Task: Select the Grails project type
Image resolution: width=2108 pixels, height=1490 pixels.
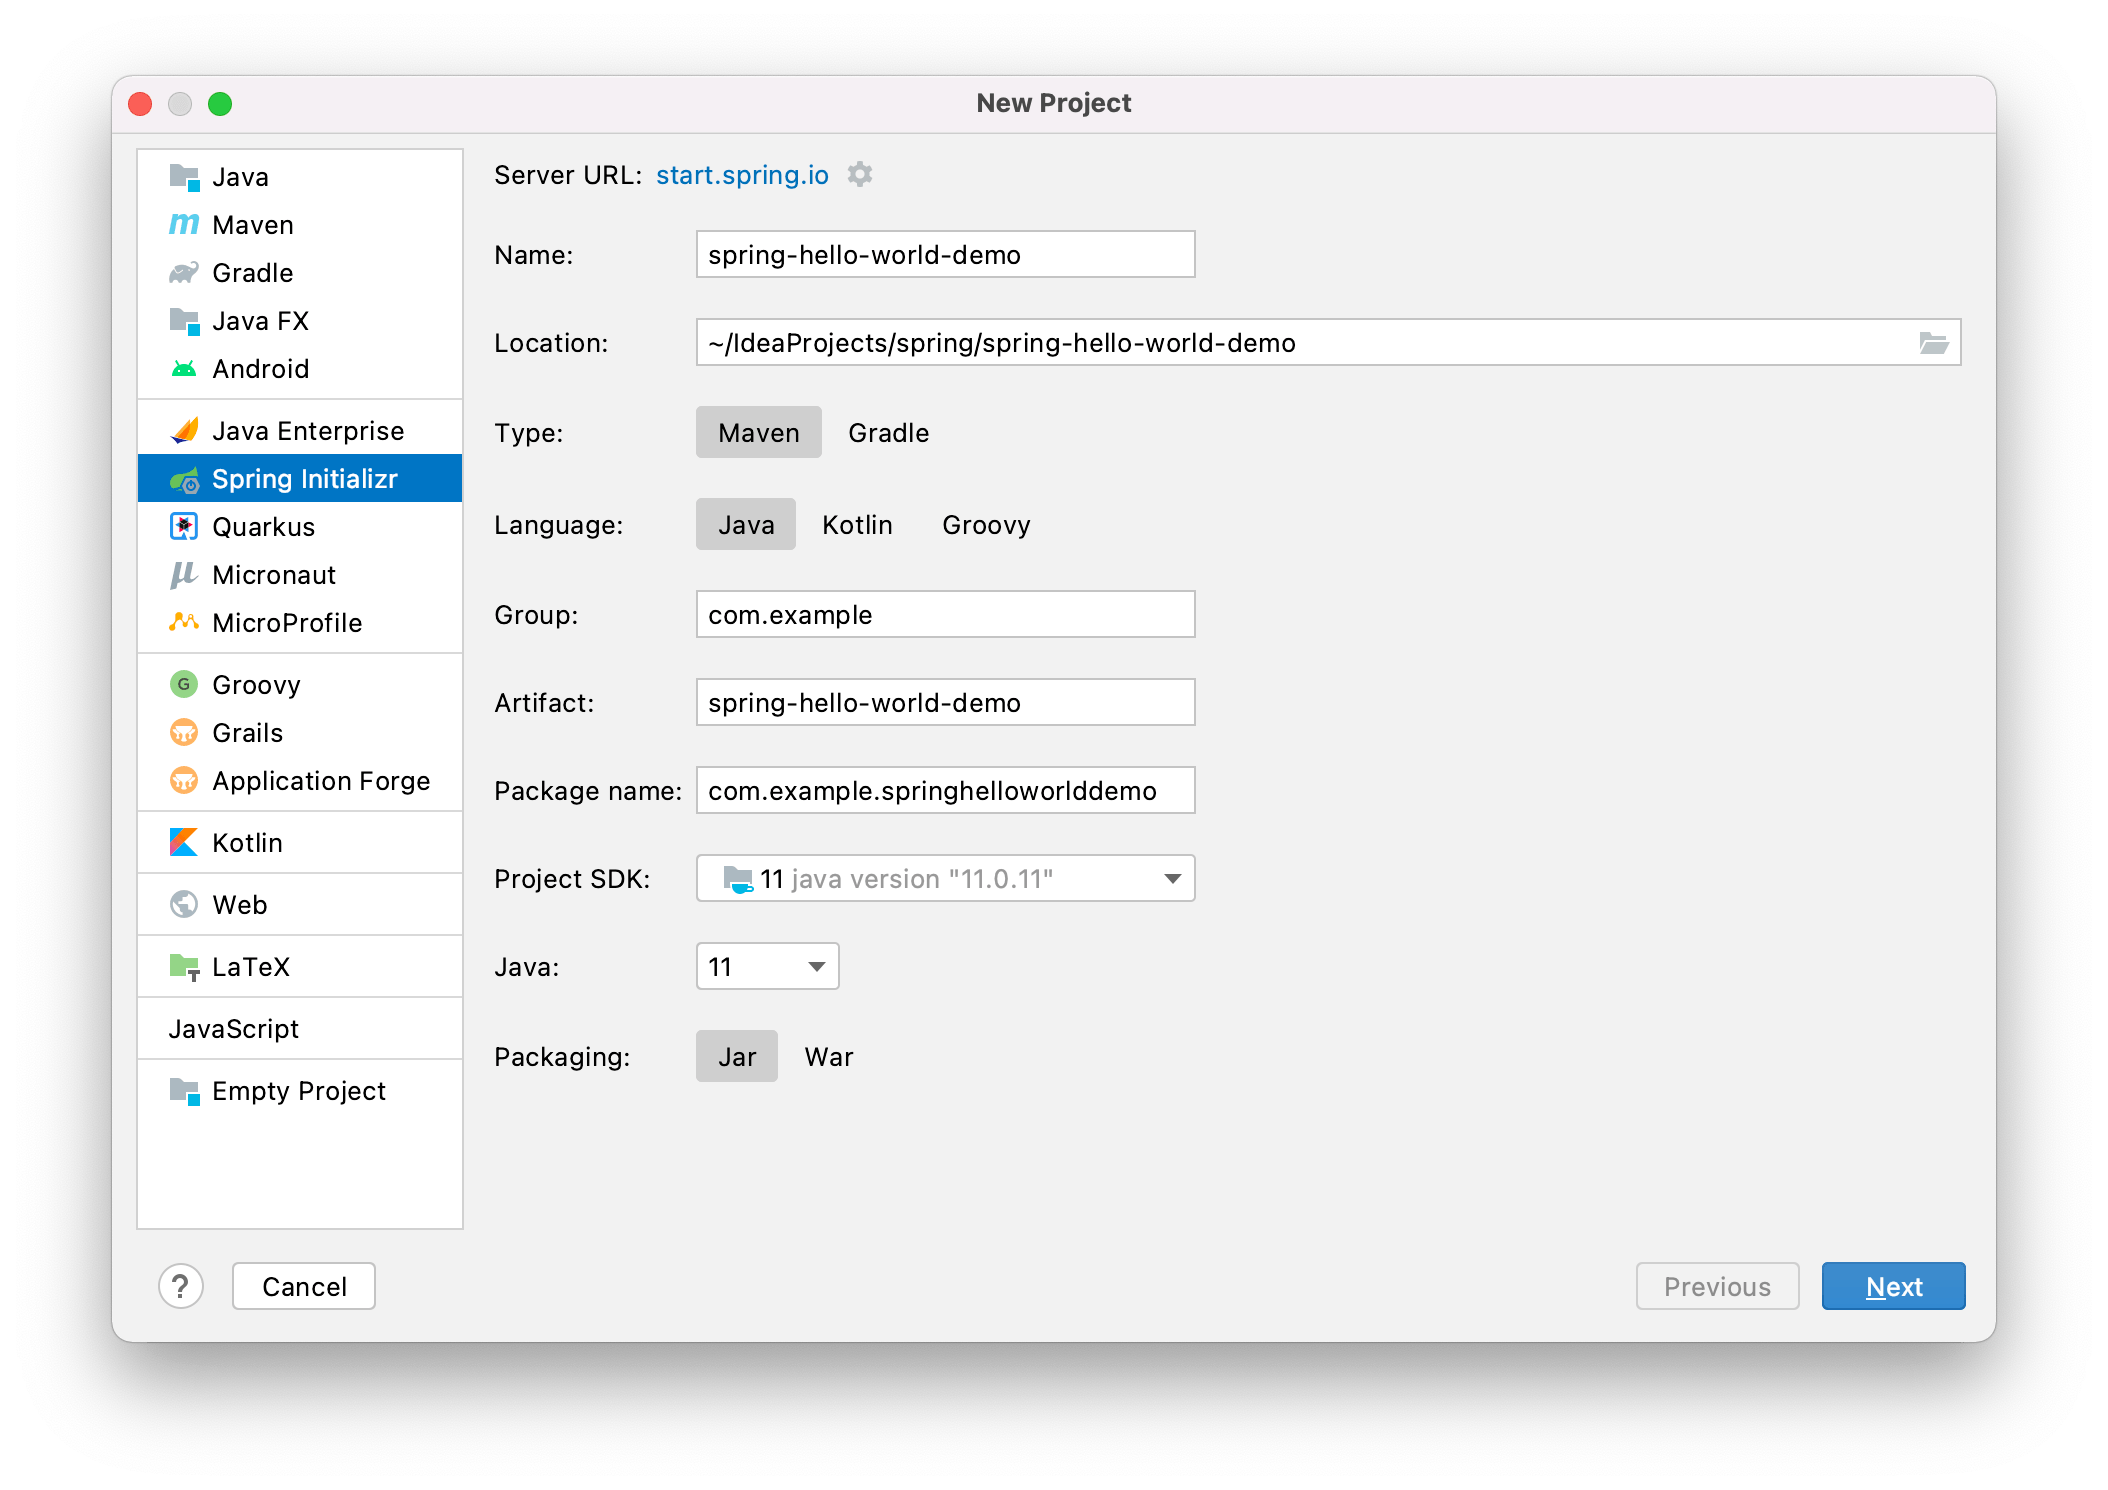Action: pyautogui.click(x=247, y=733)
